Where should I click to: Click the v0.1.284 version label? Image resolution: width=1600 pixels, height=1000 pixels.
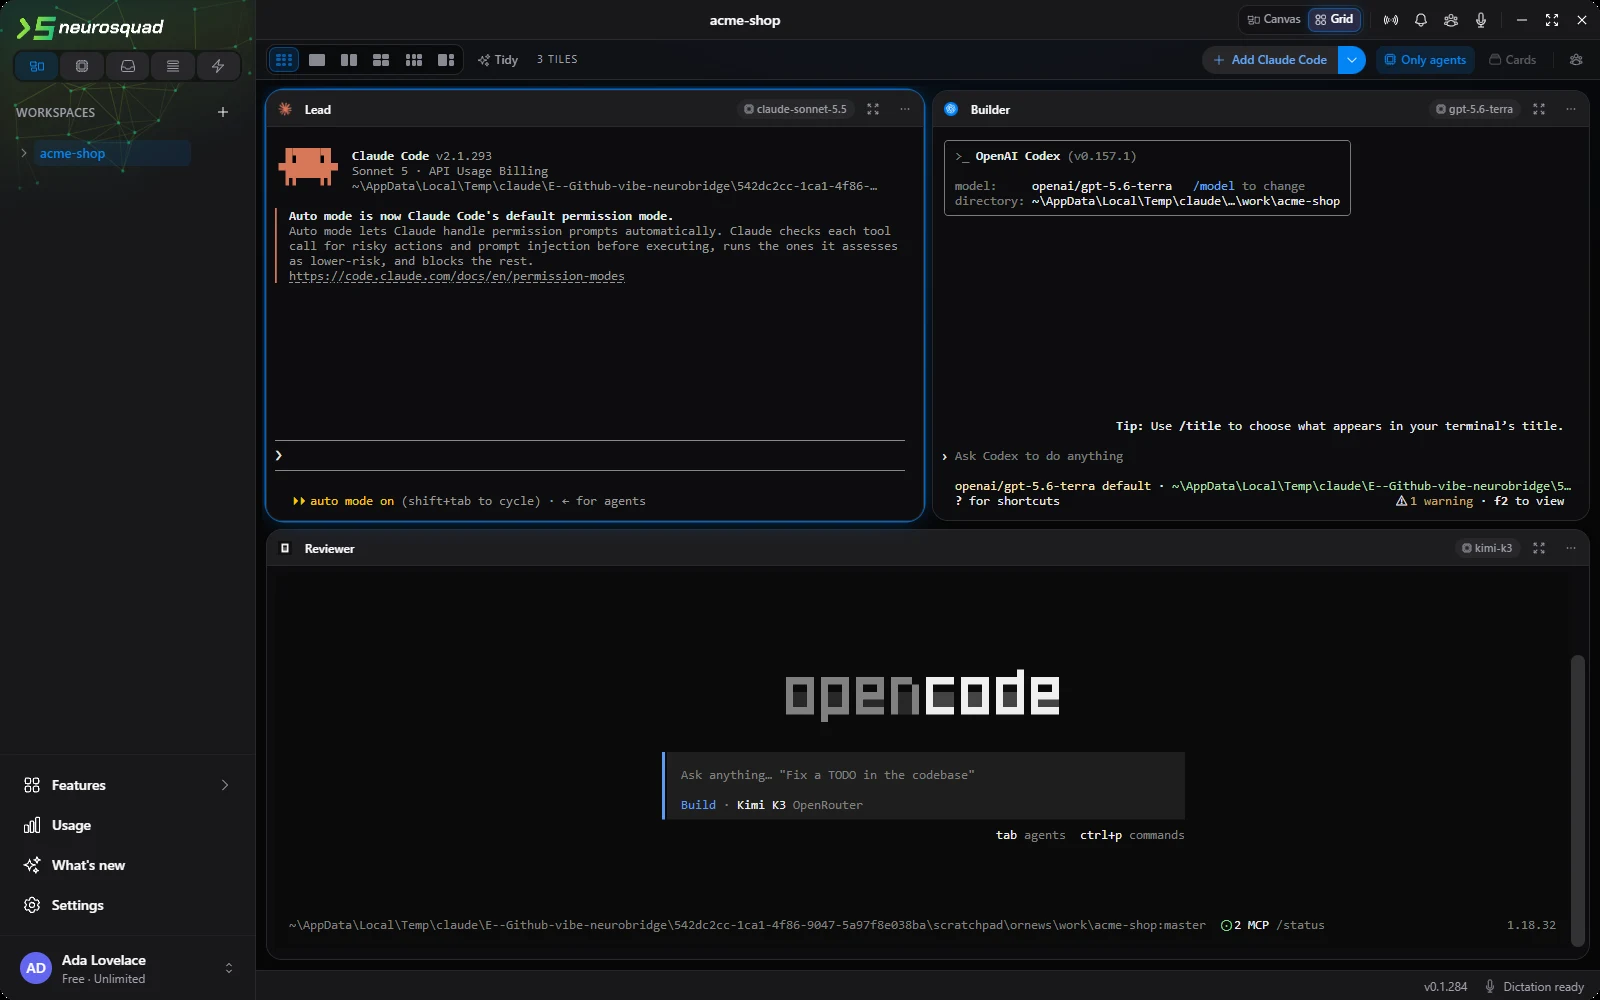coord(1446,986)
